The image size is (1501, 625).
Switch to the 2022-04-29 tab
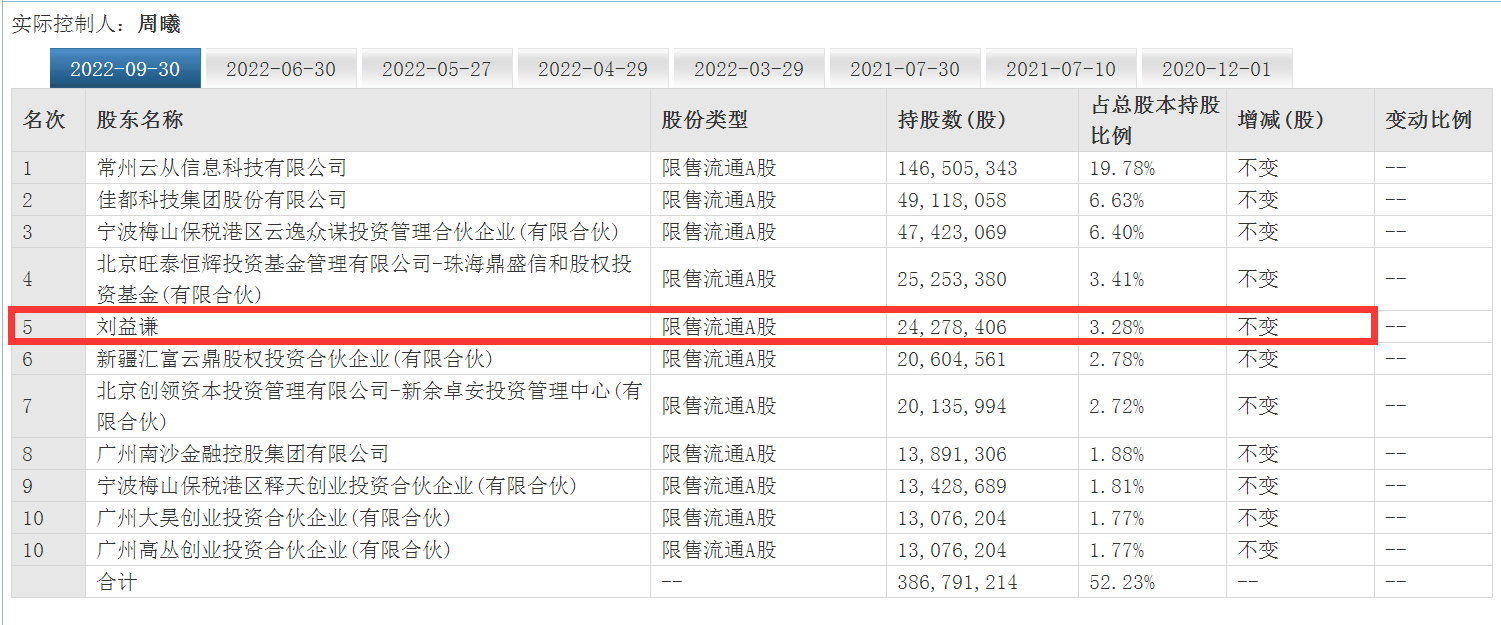click(593, 69)
